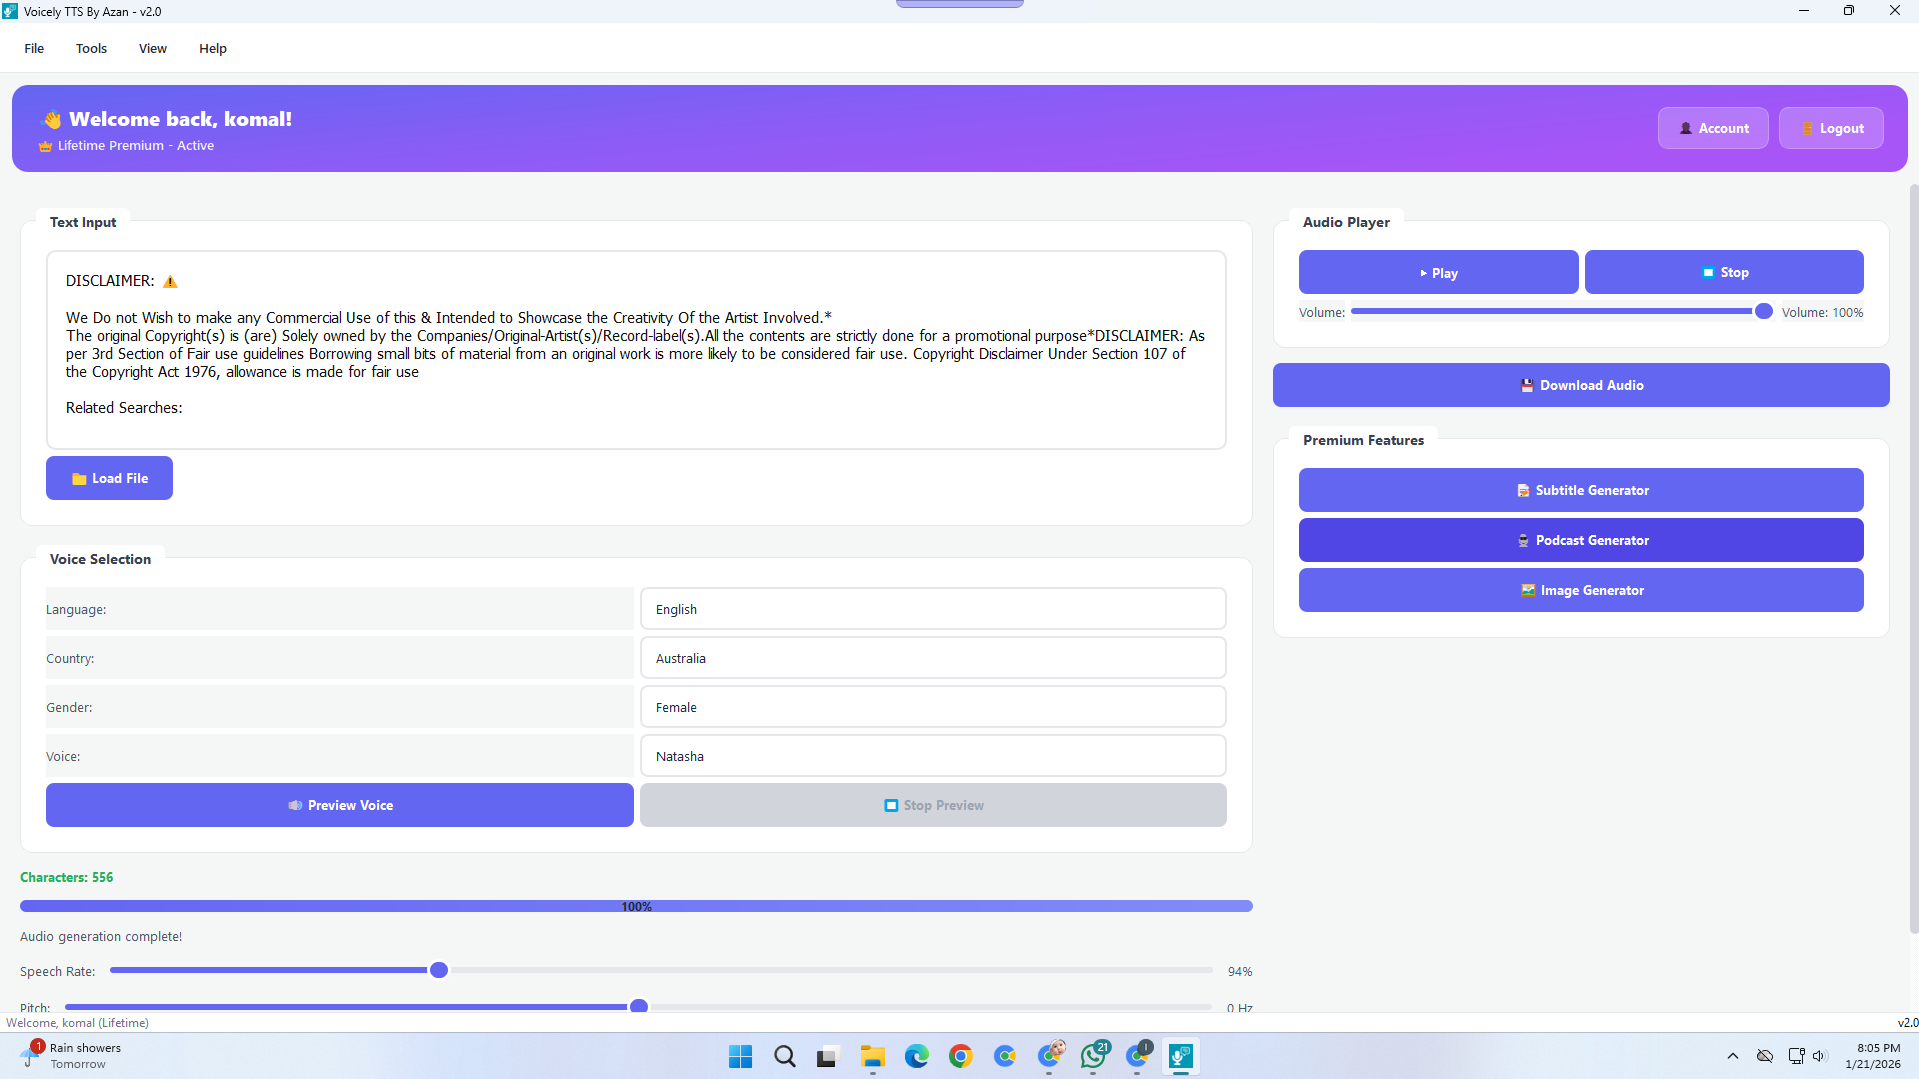Change the Voice dropdown from Natasha
This screenshot has height=1079, width=1919.
tap(932, 756)
